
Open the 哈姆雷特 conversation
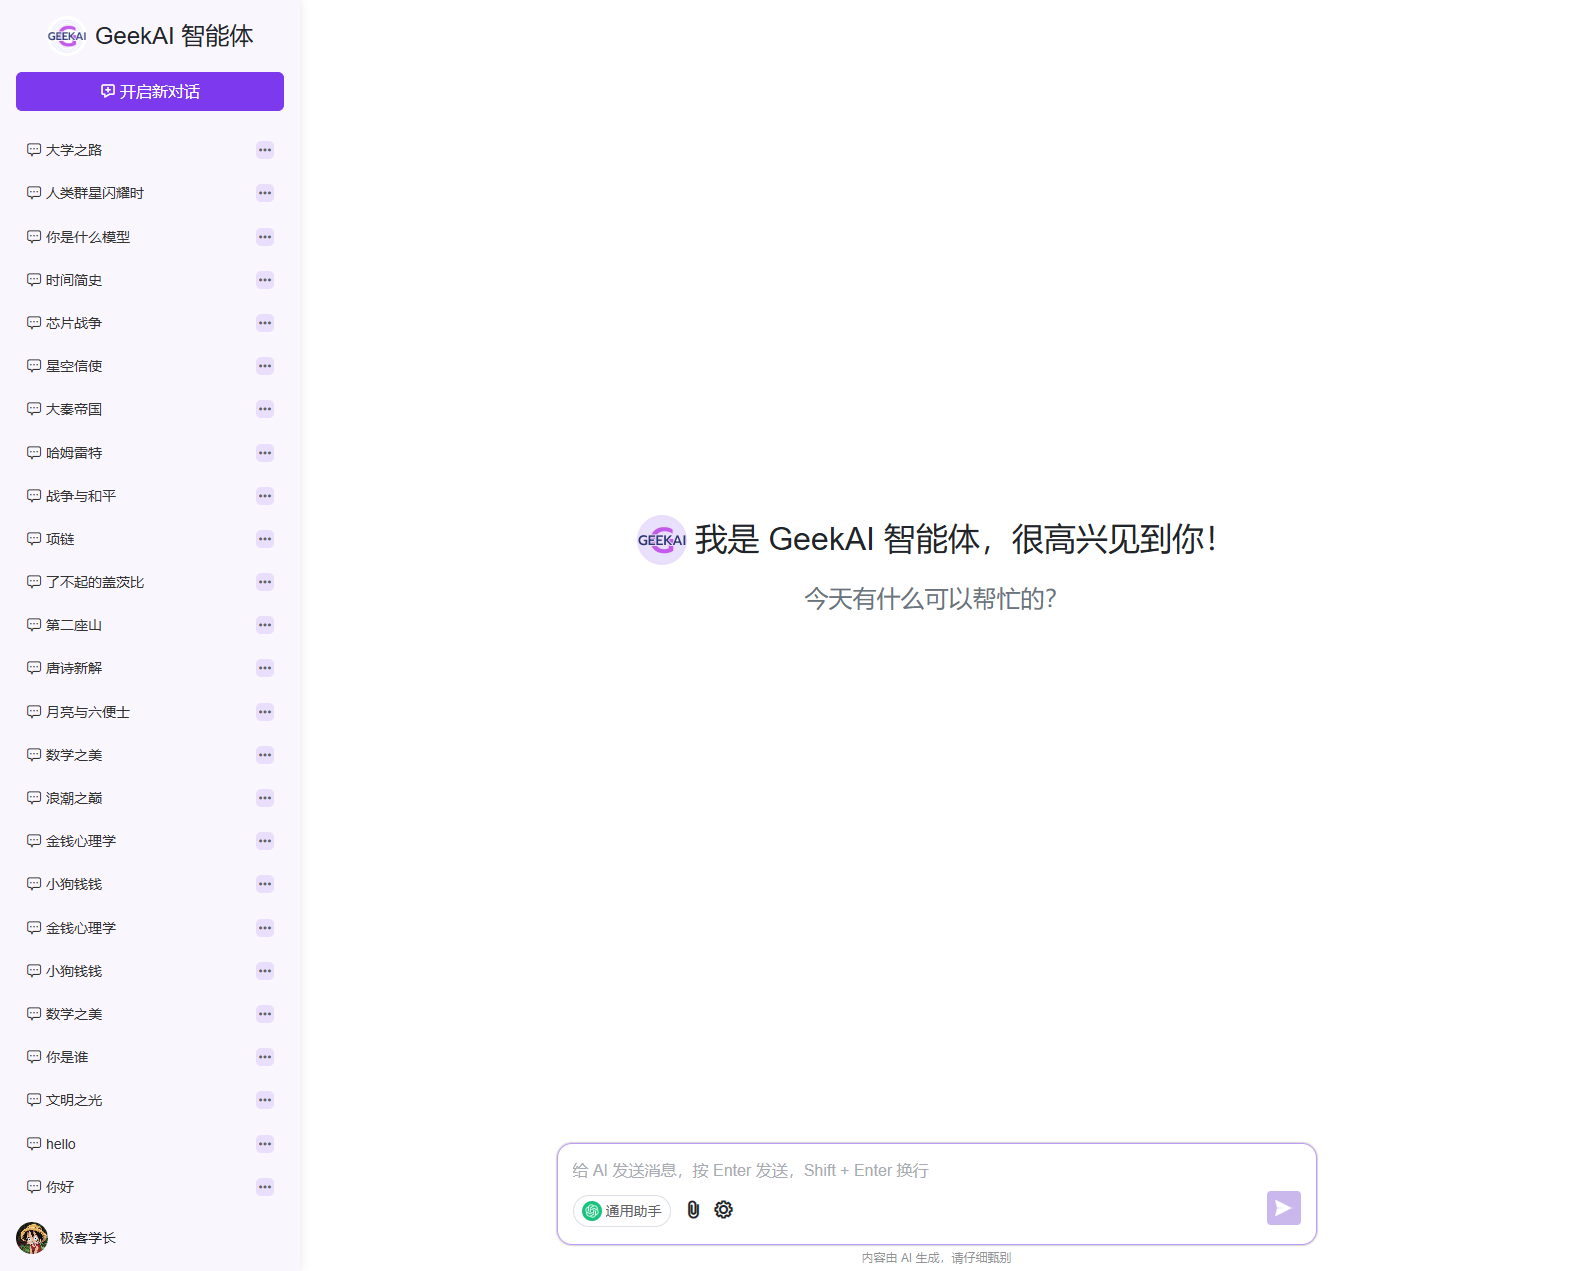click(x=150, y=453)
